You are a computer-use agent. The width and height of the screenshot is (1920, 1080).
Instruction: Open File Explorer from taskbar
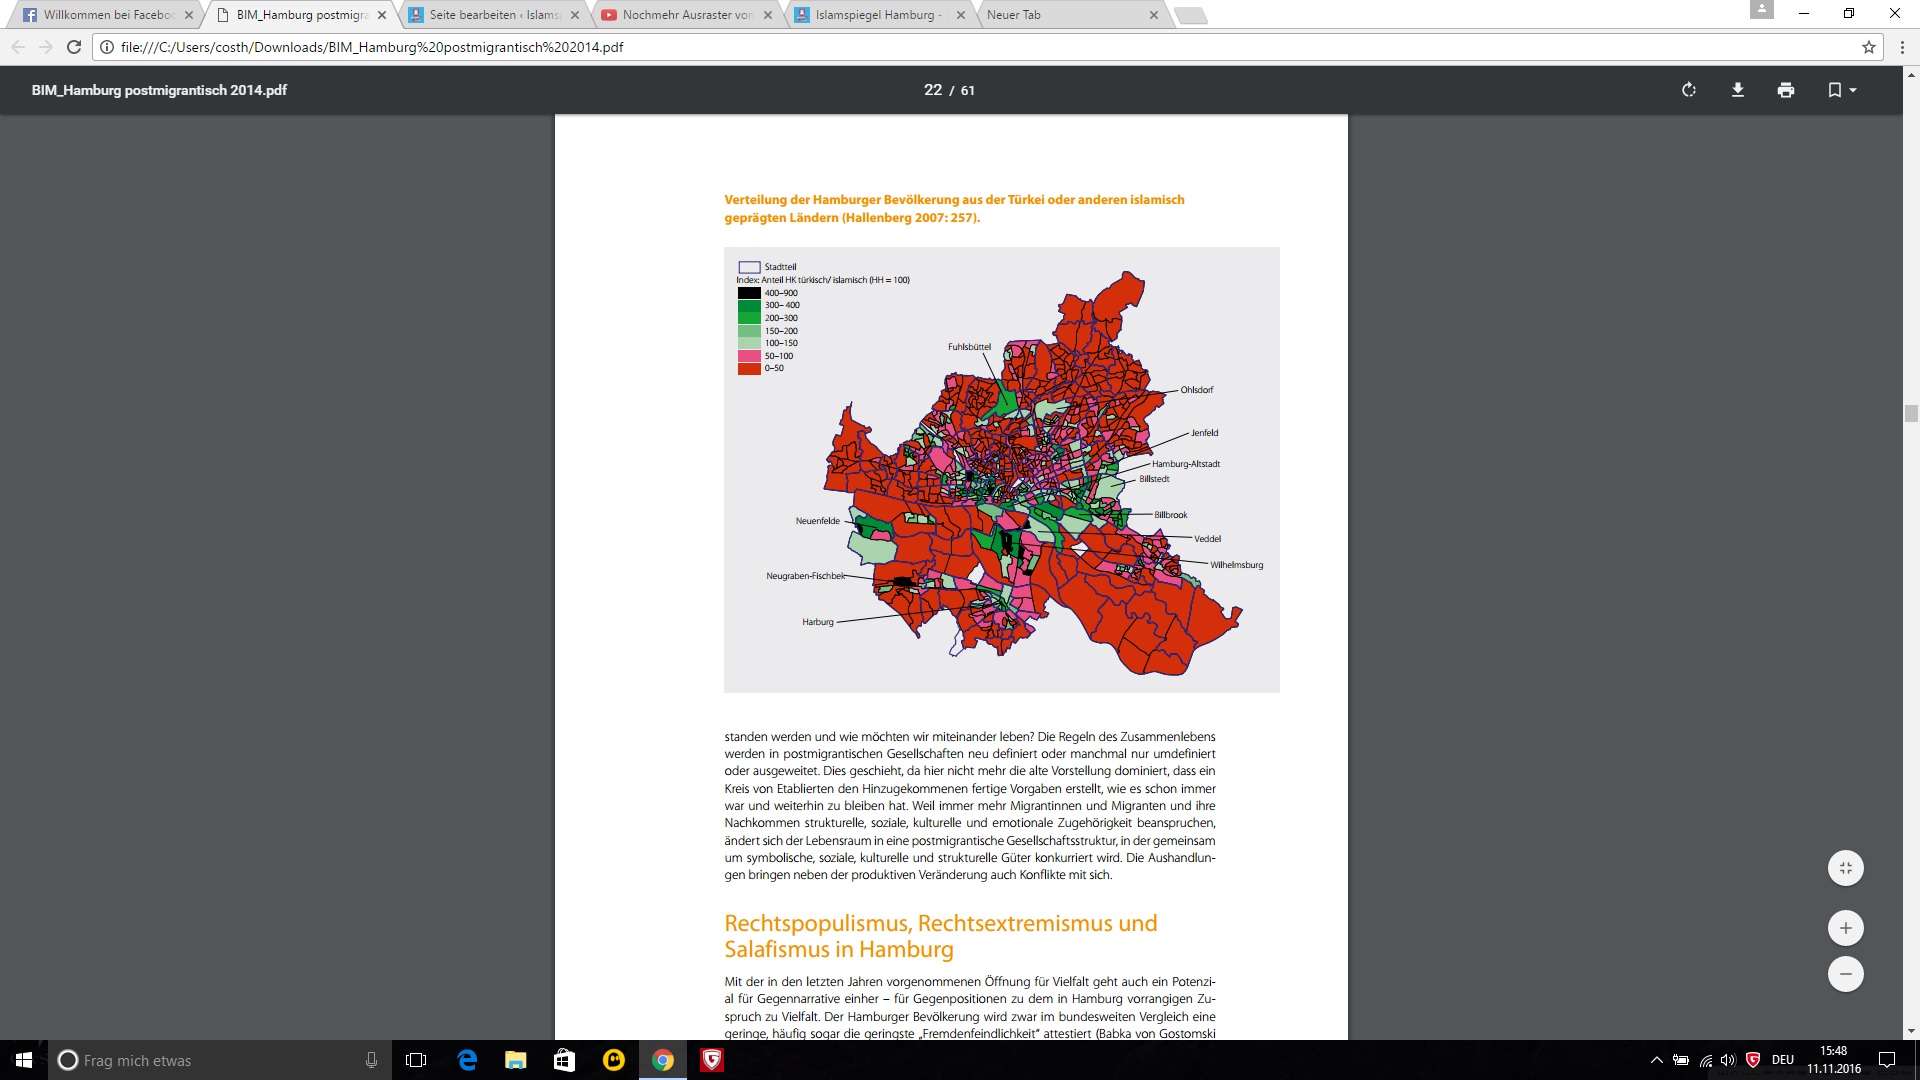(x=515, y=1060)
